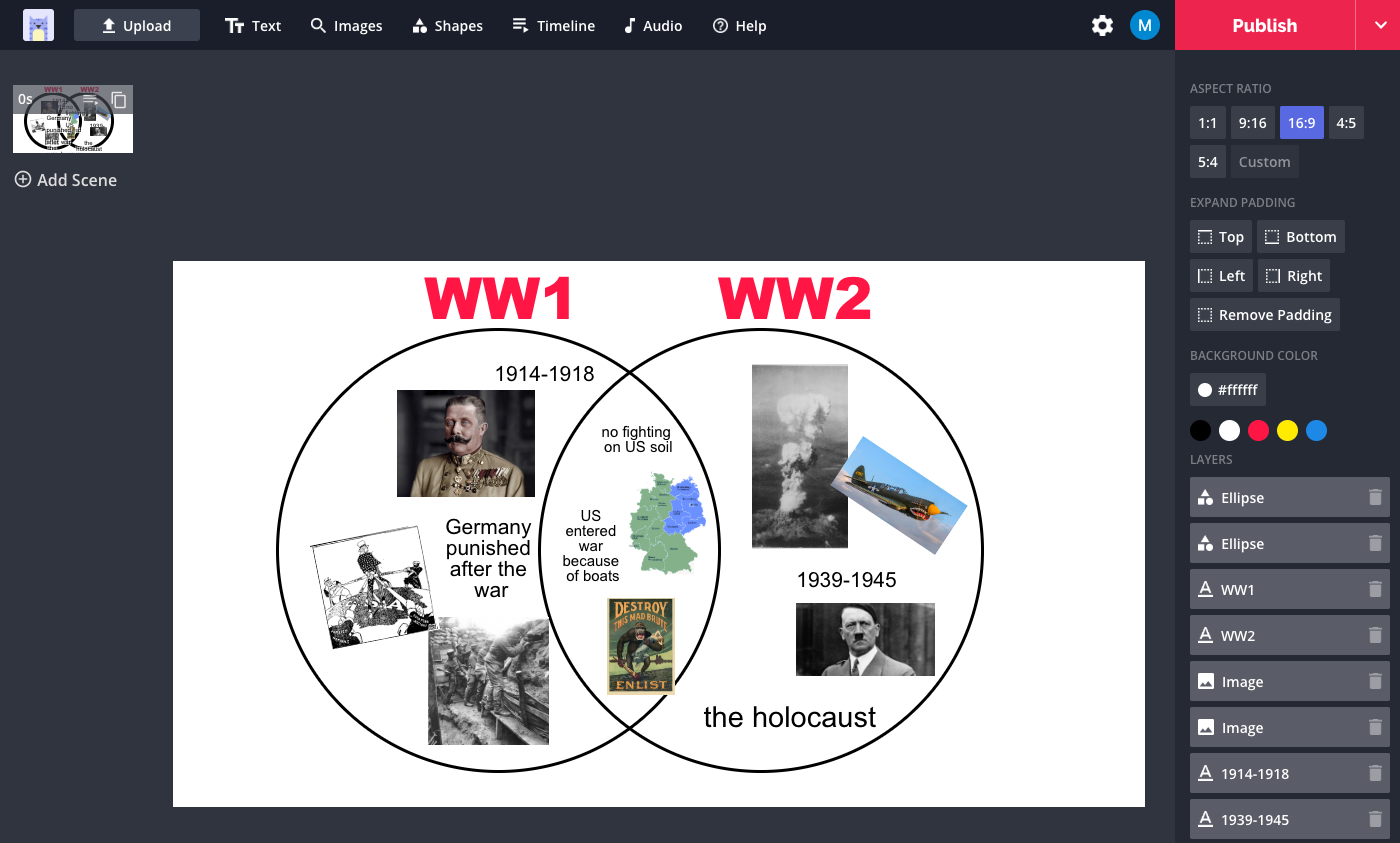Toggle Top padding expansion
1400x843 pixels.
point(1221,237)
